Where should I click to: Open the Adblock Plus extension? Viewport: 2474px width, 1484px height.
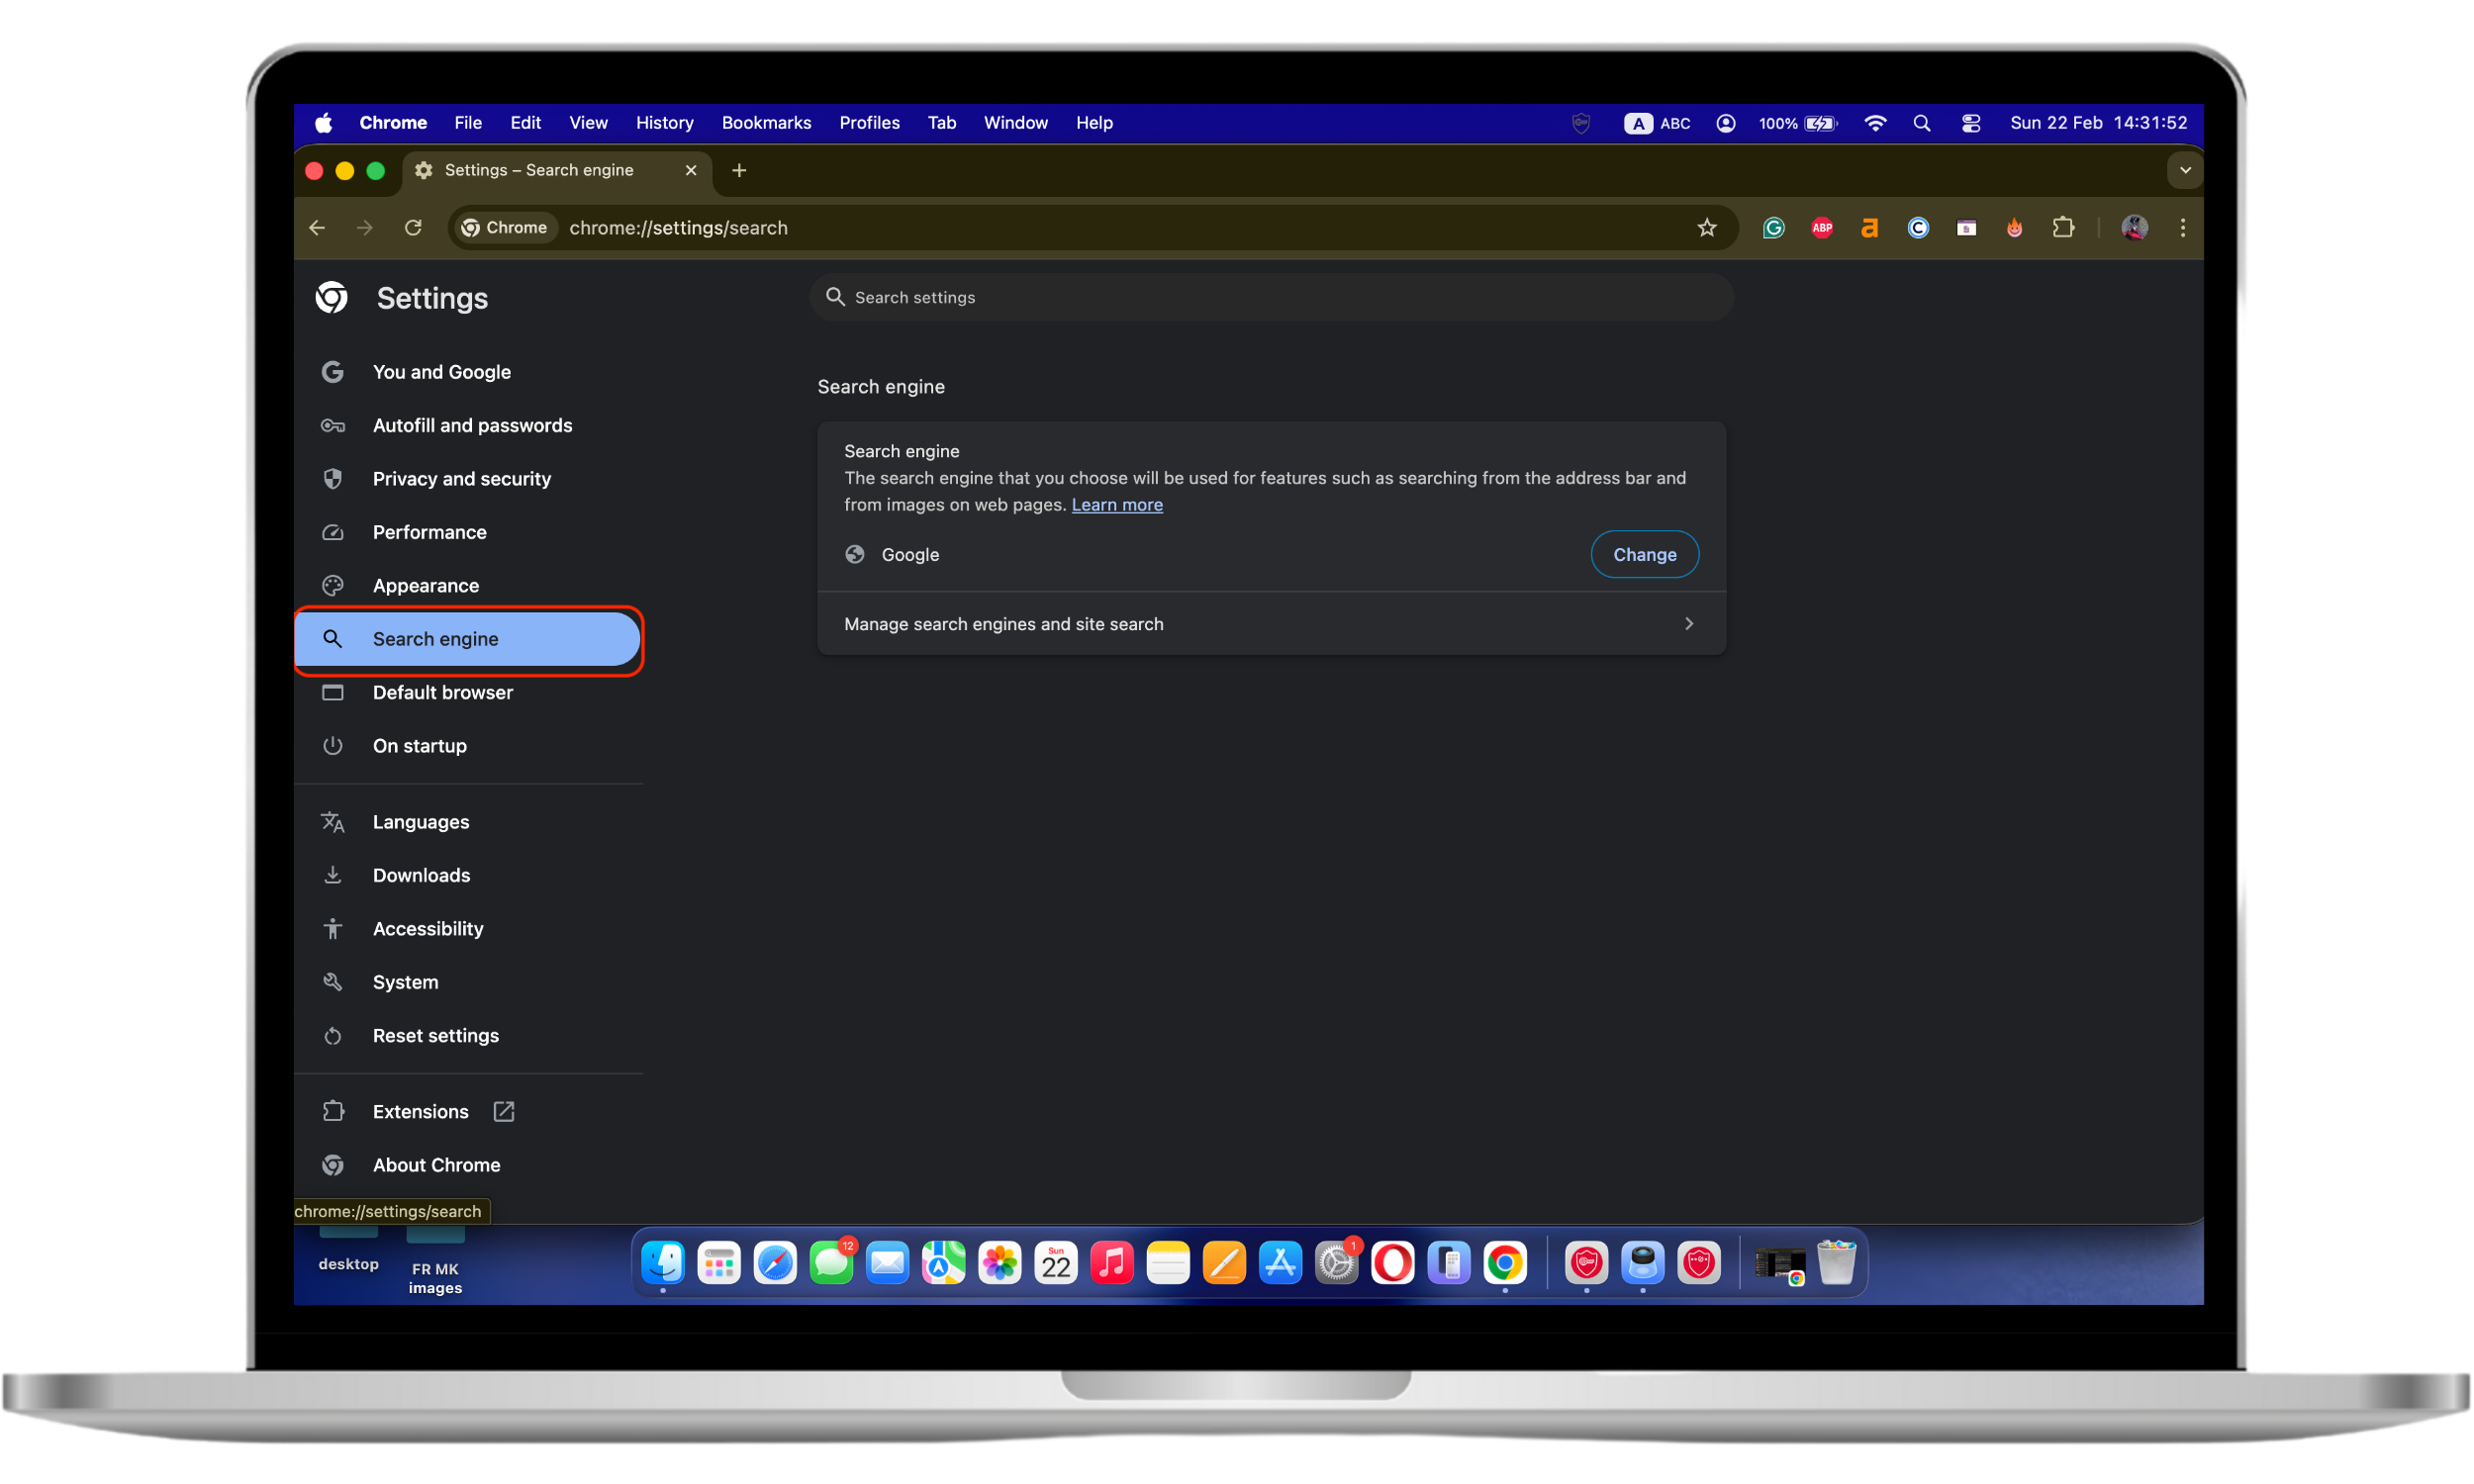[1821, 227]
